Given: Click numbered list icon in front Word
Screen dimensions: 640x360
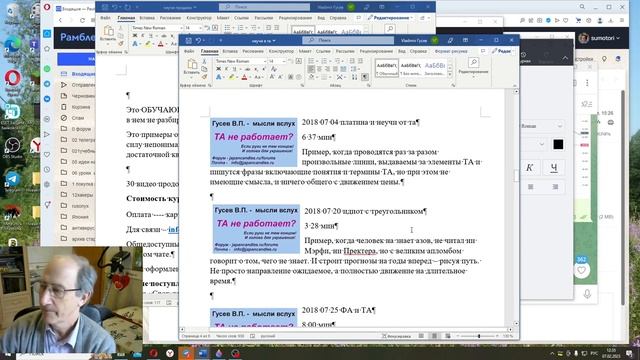Looking at the screenshot, I should (324, 61).
